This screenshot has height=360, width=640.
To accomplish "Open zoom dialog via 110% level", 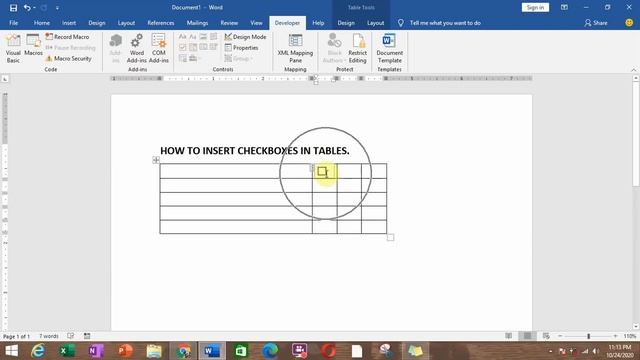I will click(x=630, y=336).
